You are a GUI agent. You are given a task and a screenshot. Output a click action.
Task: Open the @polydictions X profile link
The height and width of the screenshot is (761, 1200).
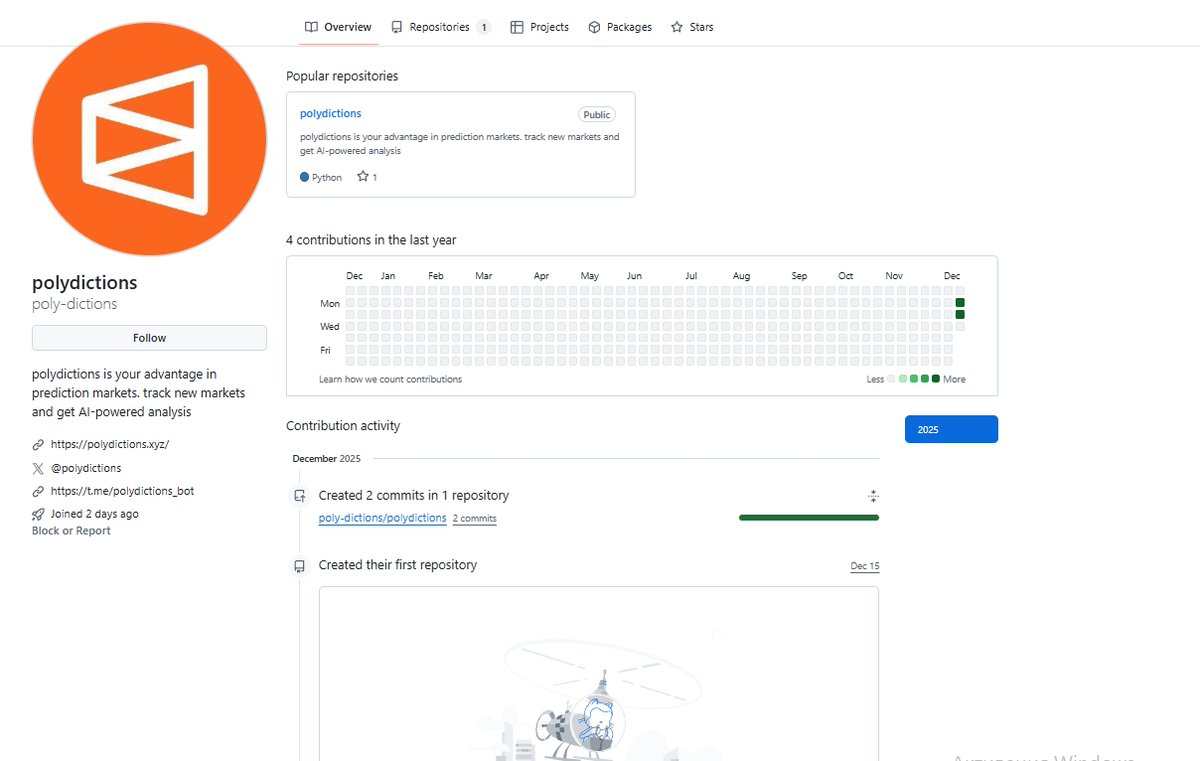pos(86,468)
